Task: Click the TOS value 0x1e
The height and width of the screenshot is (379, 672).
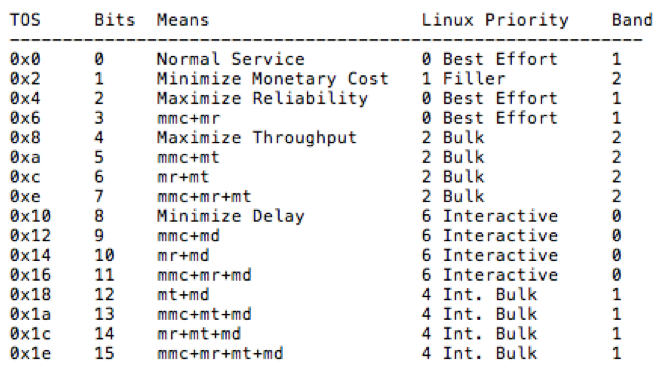Action: tap(30, 354)
